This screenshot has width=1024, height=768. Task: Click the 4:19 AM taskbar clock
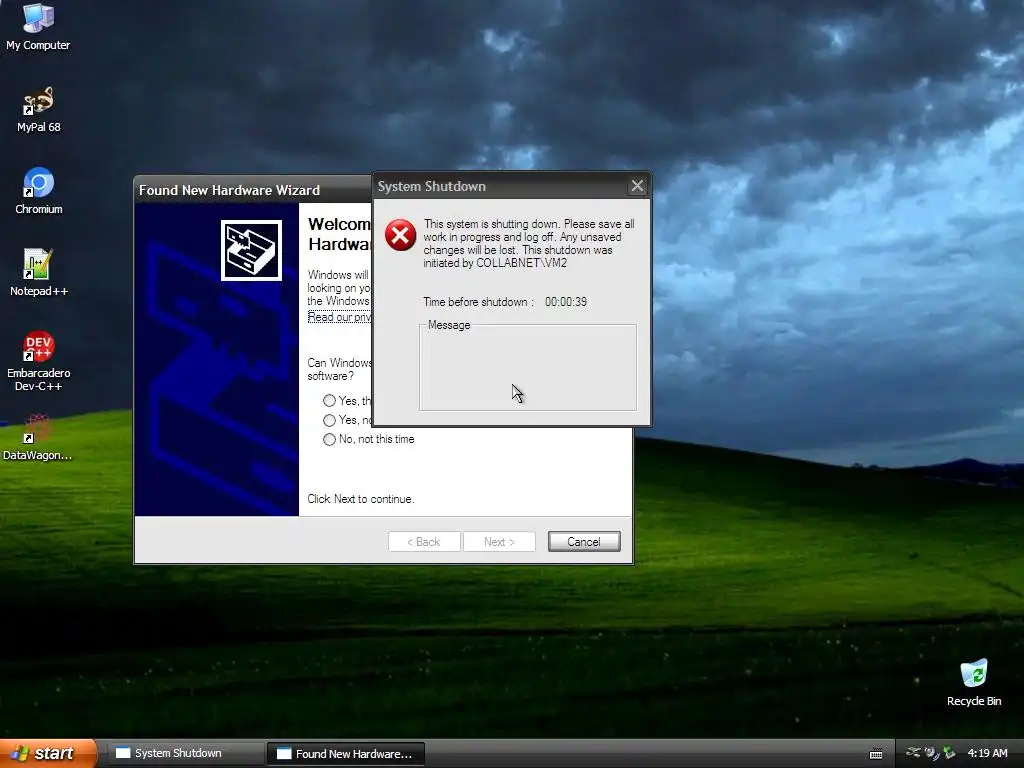coord(987,753)
